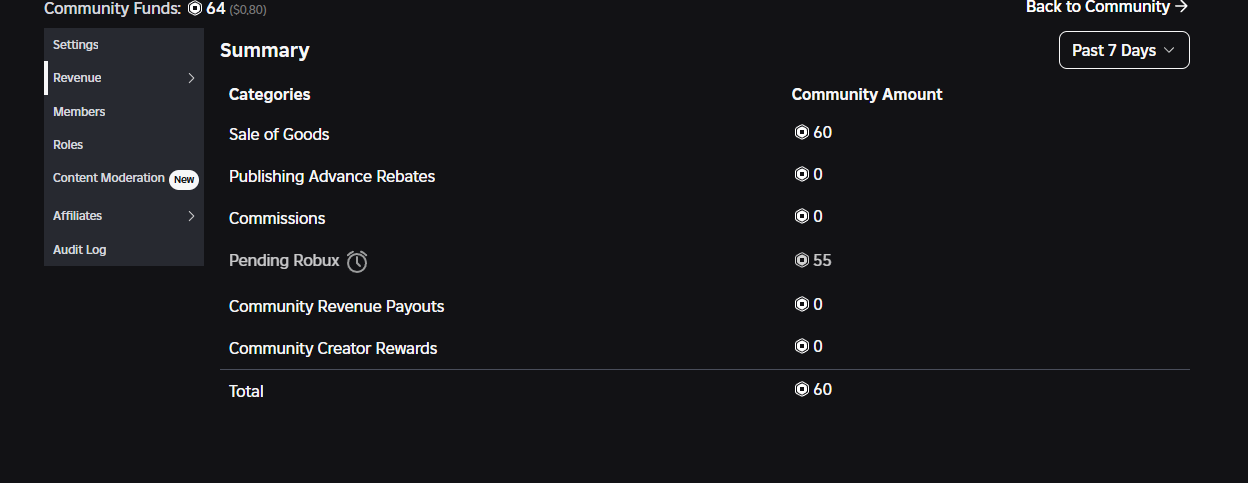Click the Robux icon in Total row
1248x483 pixels.
click(801, 389)
